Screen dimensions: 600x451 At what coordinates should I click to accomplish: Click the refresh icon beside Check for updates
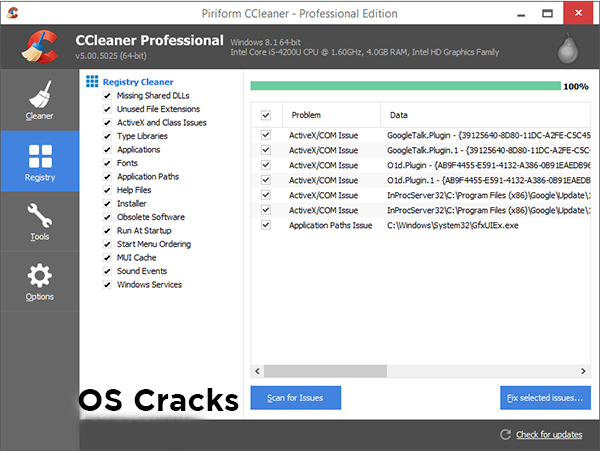[x=505, y=434]
